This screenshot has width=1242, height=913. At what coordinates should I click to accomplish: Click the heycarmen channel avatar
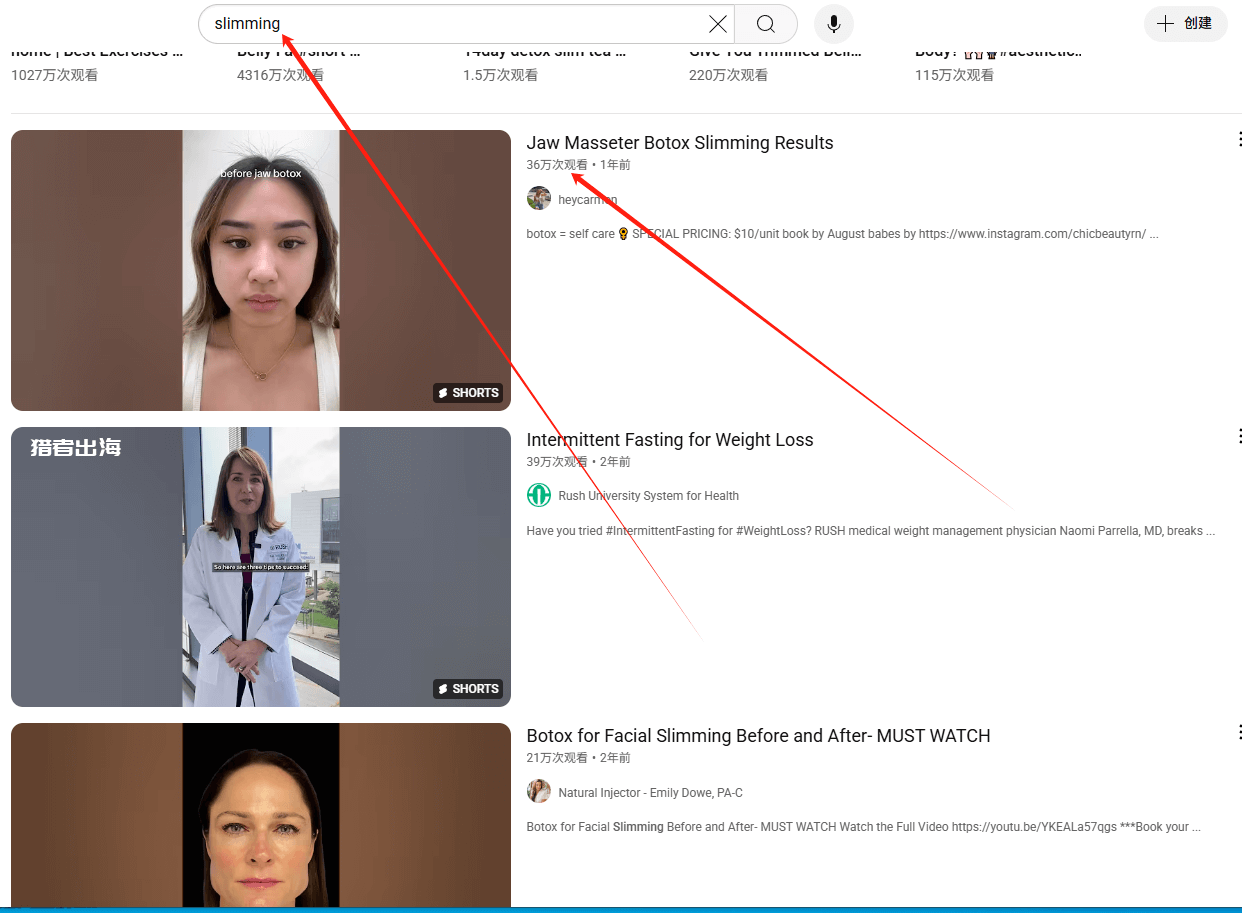click(539, 198)
